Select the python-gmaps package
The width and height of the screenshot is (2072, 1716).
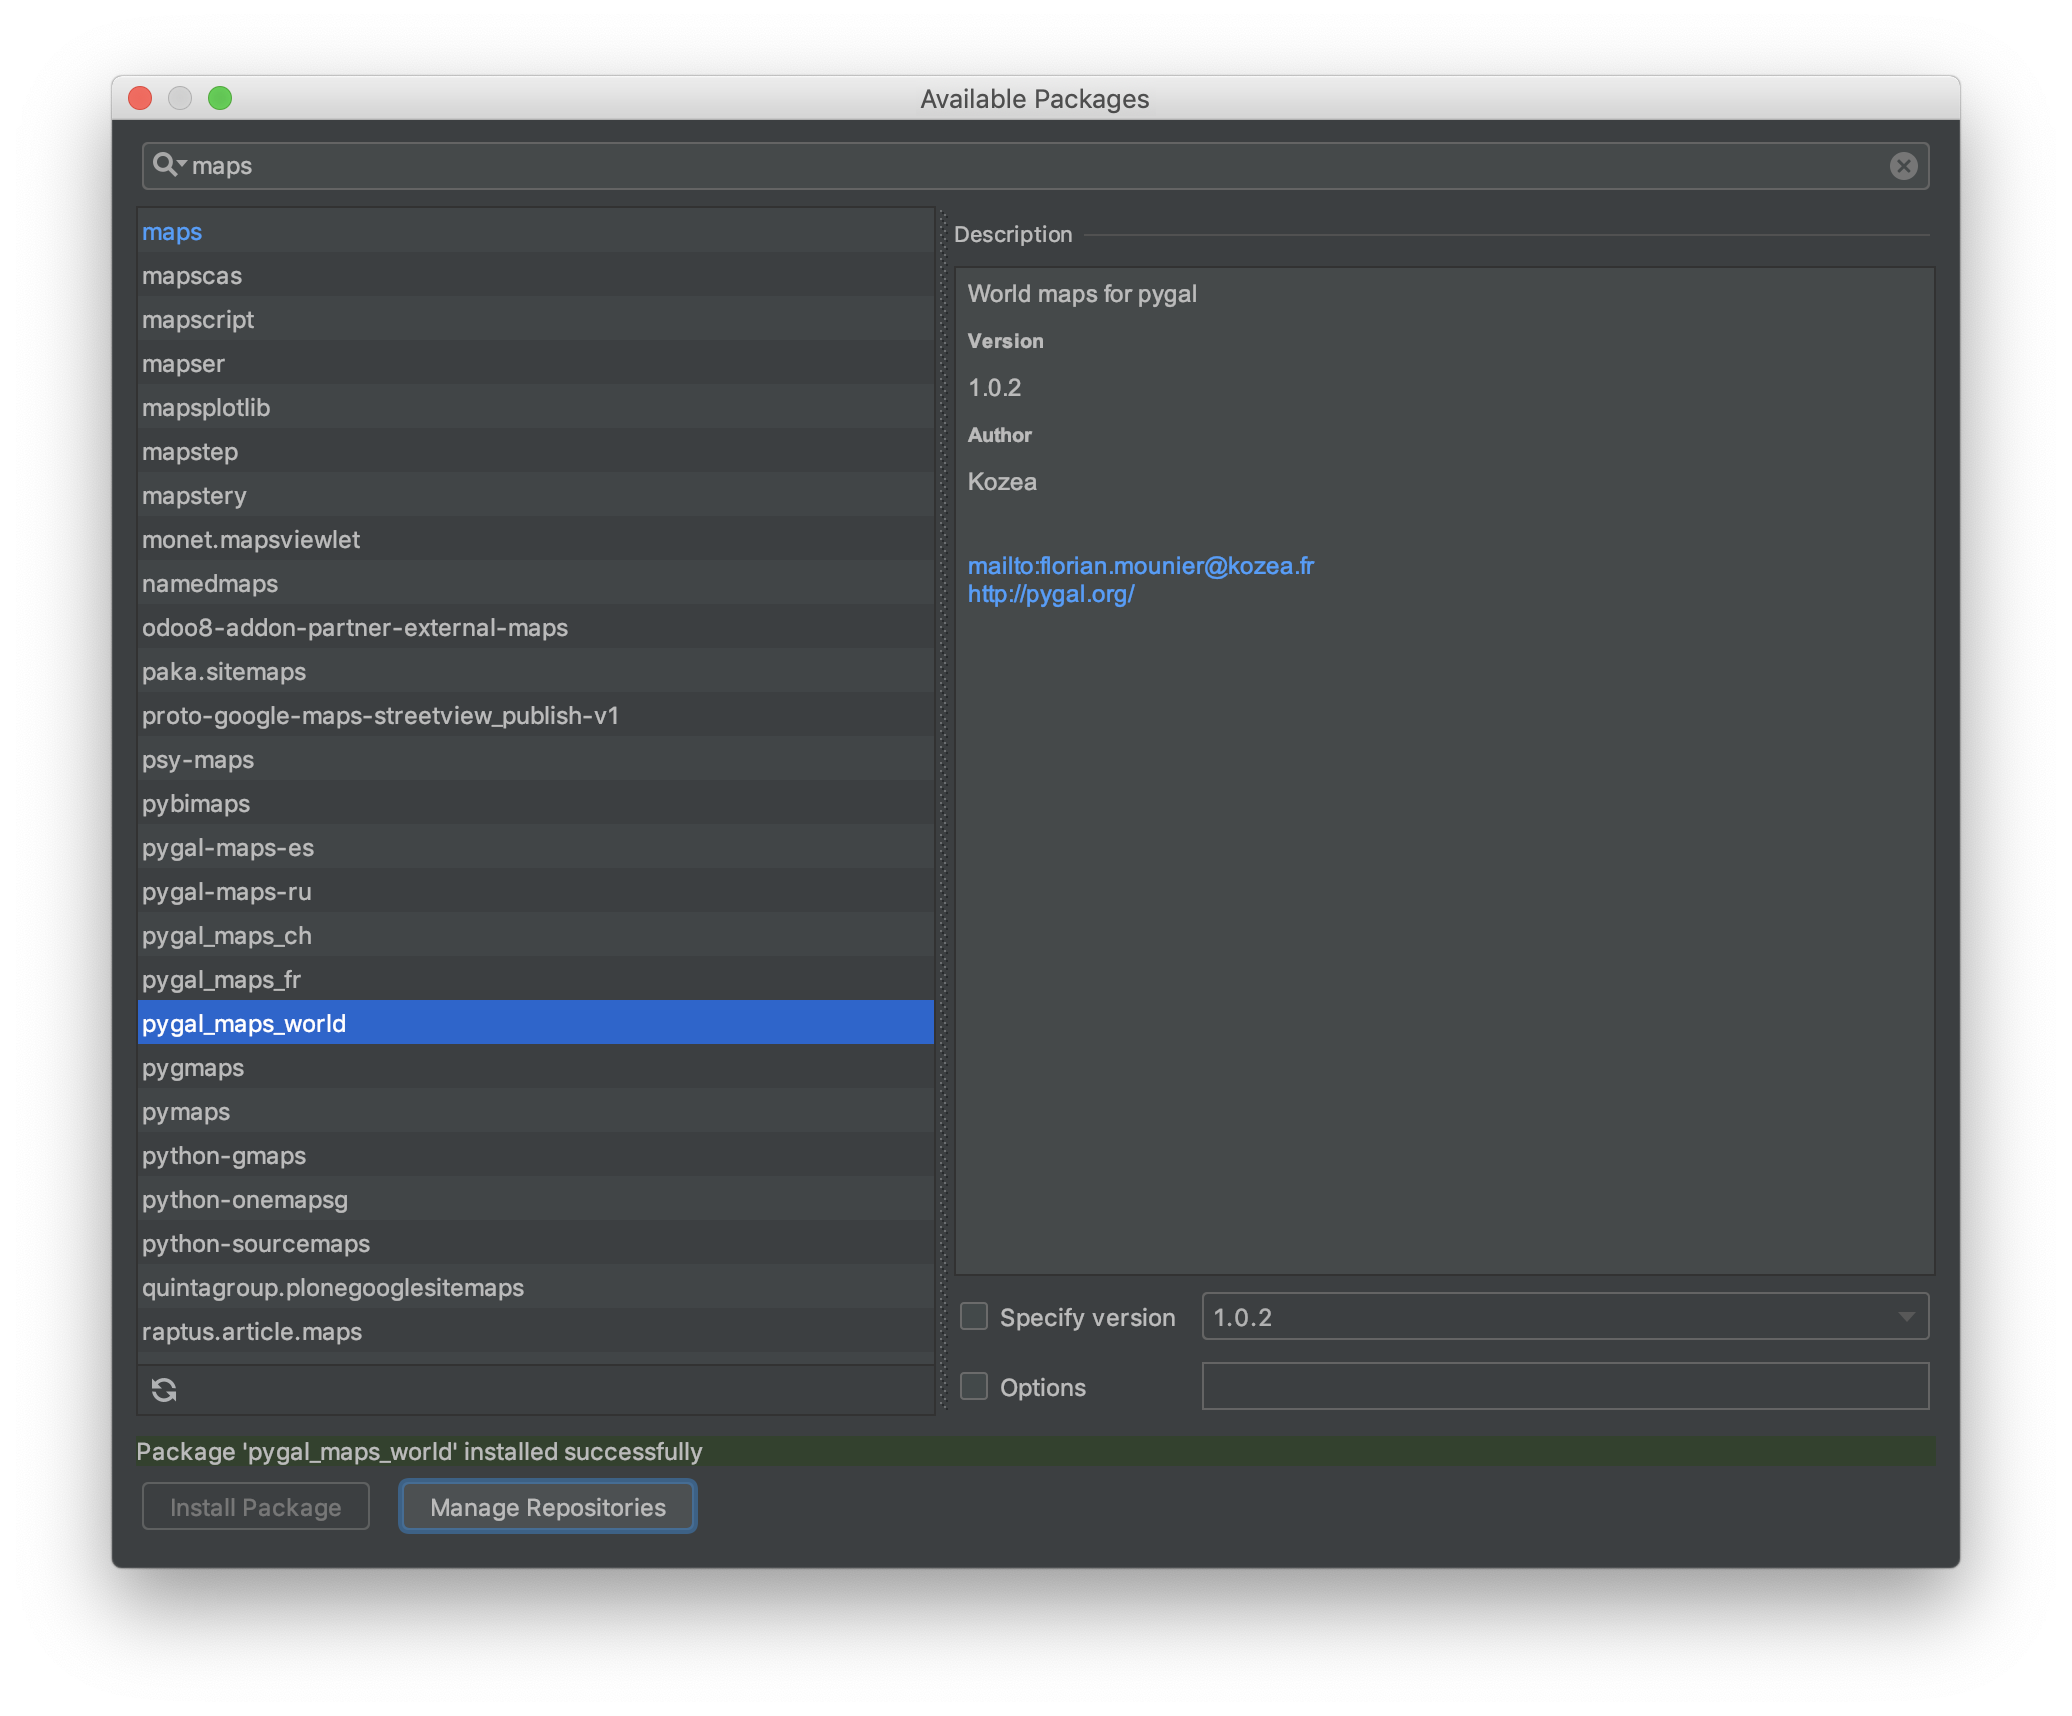(224, 1156)
